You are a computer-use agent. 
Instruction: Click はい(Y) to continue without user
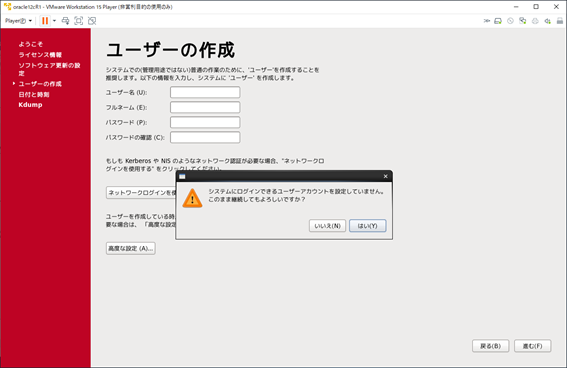(367, 226)
